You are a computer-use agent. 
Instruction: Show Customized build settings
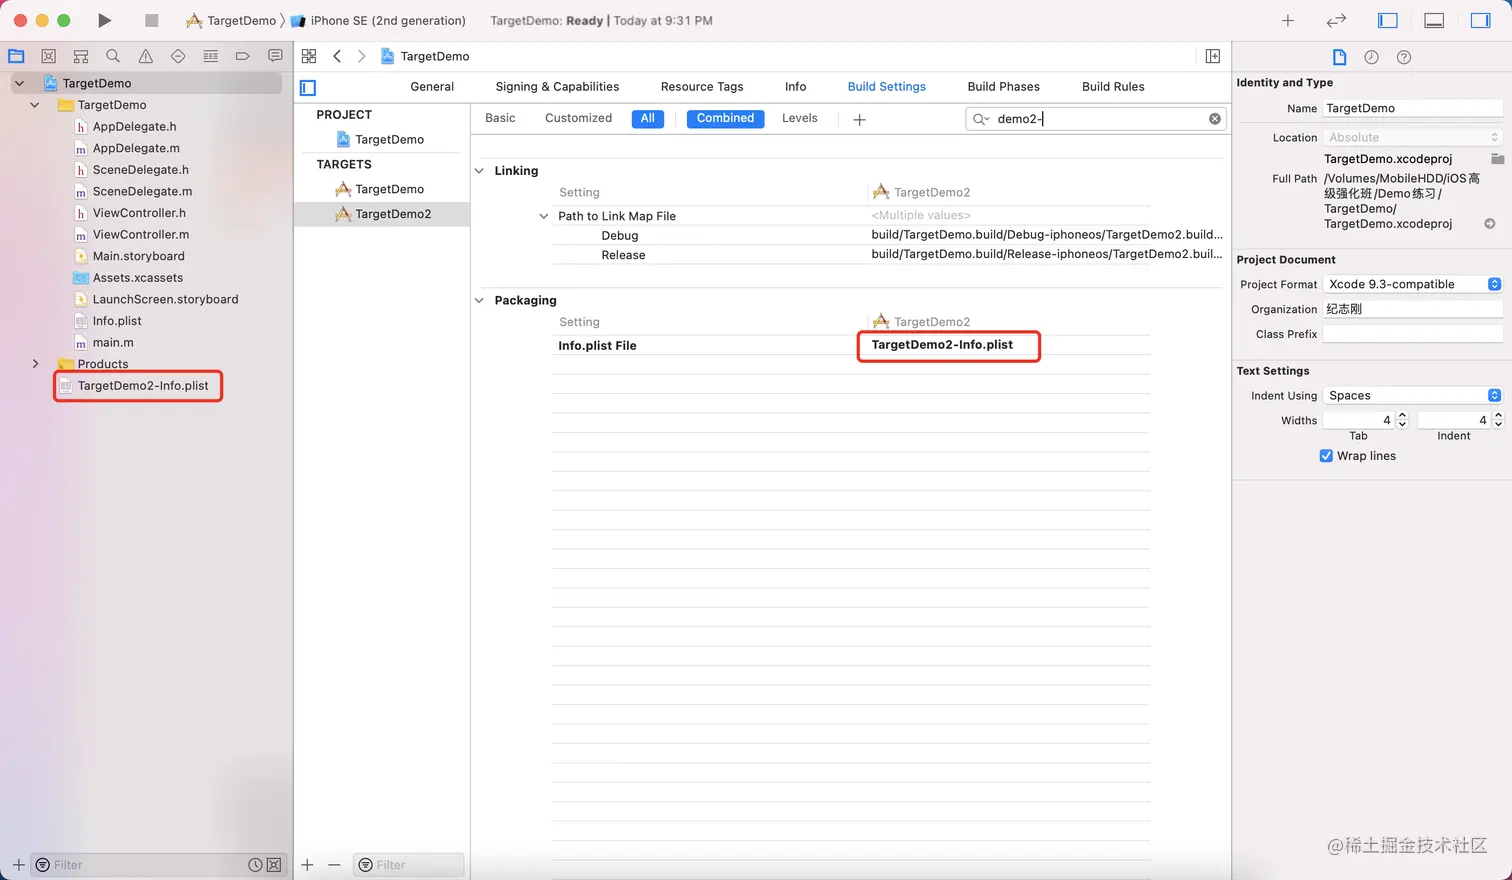[578, 118]
